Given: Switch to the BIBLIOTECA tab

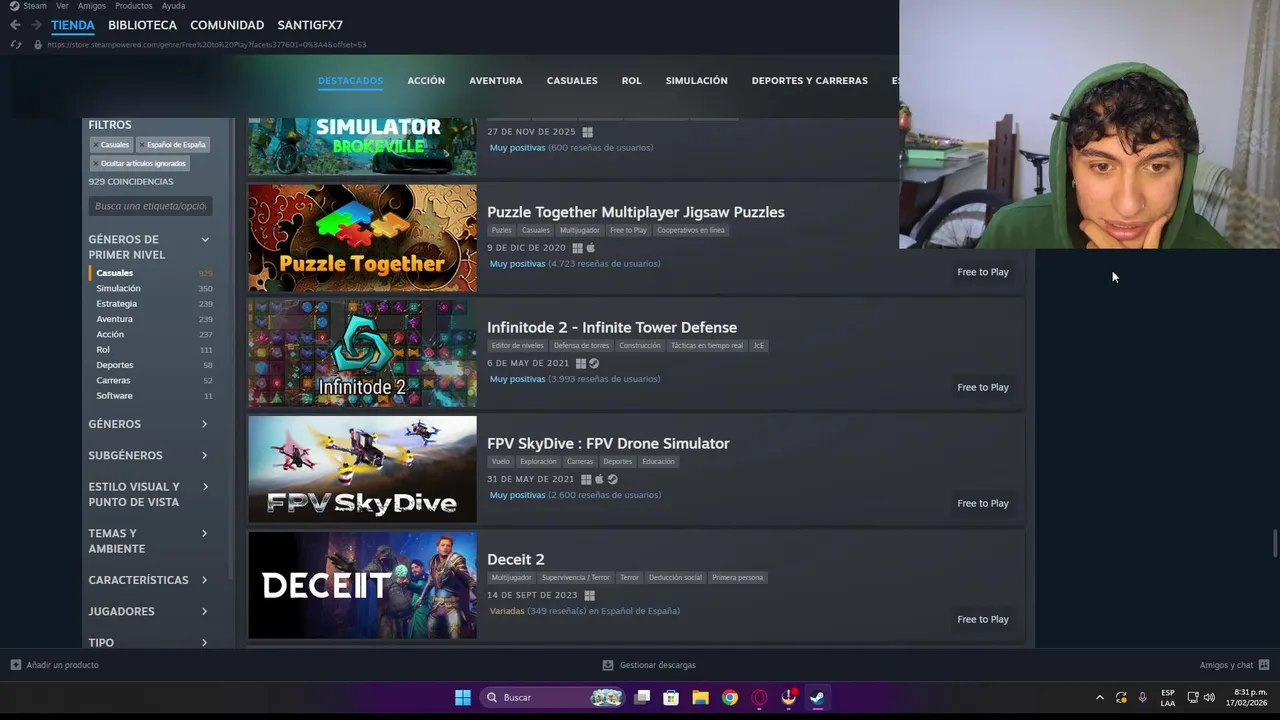Looking at the screenshot, I should tap(142, 25).
